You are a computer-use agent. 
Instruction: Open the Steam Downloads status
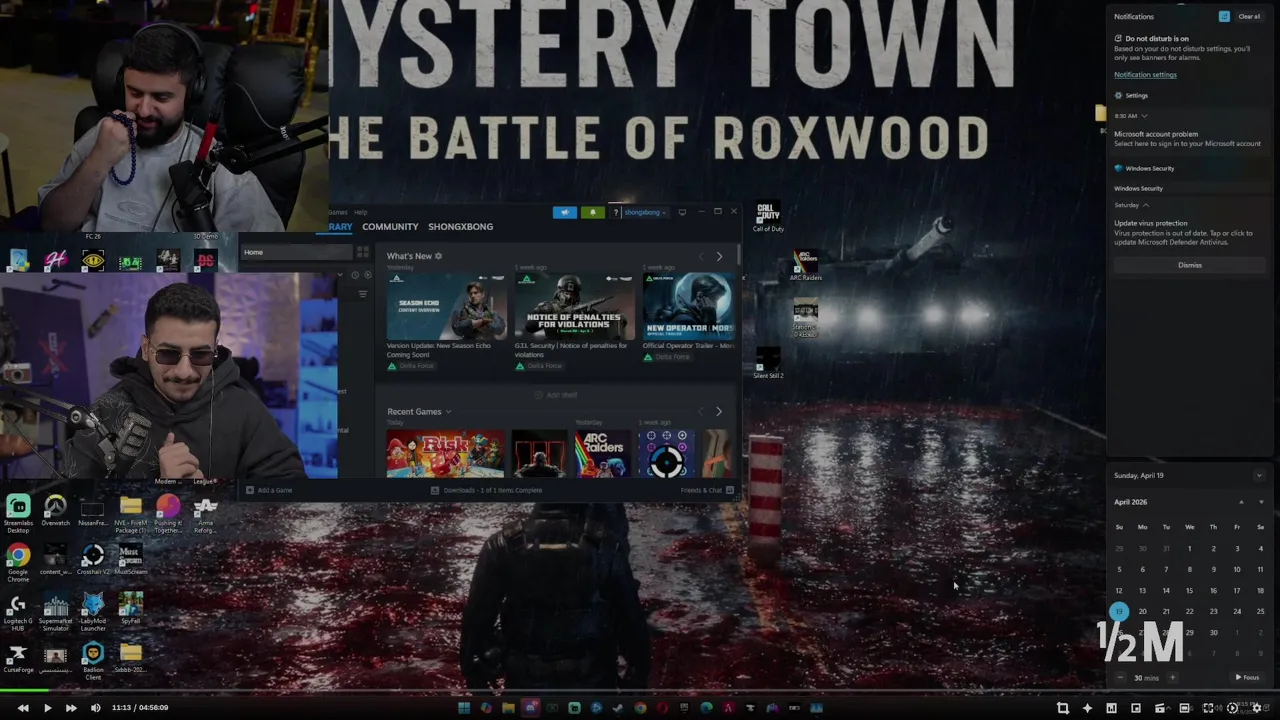(487, 490)
